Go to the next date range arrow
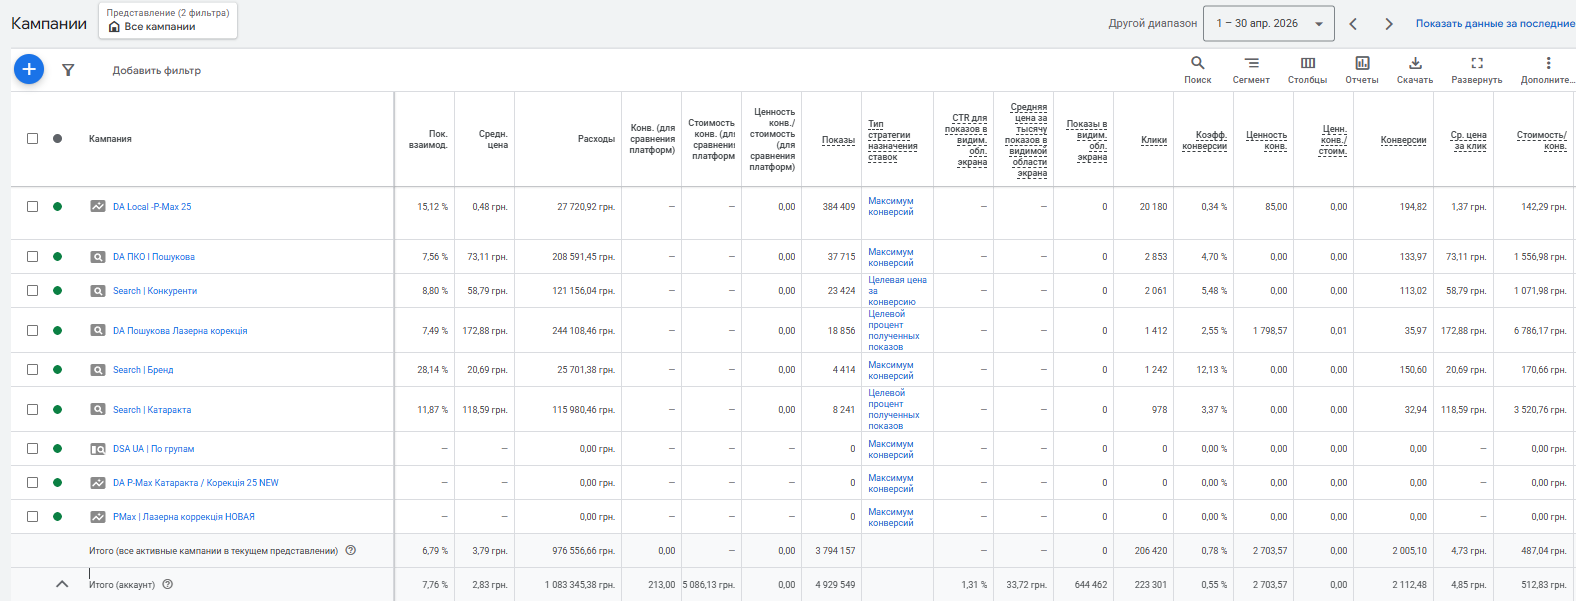The image size is (1576, 601). (x=1389, y=24)
